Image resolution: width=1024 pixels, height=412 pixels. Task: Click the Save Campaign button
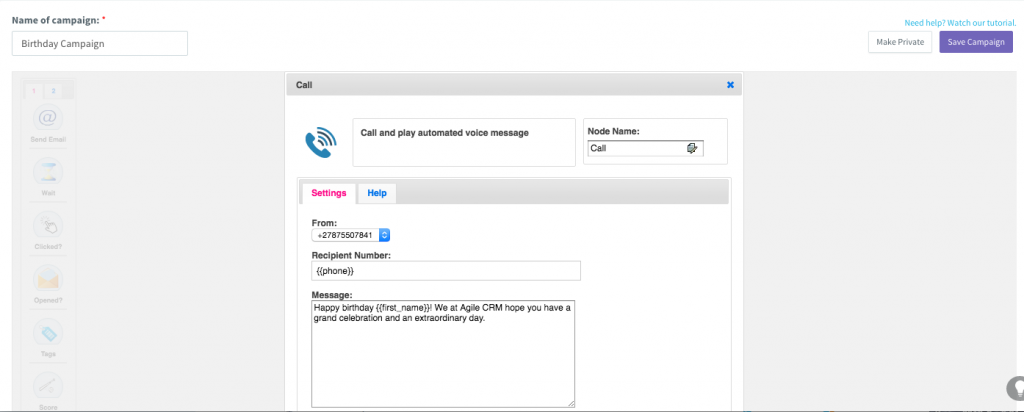(976, 42)
